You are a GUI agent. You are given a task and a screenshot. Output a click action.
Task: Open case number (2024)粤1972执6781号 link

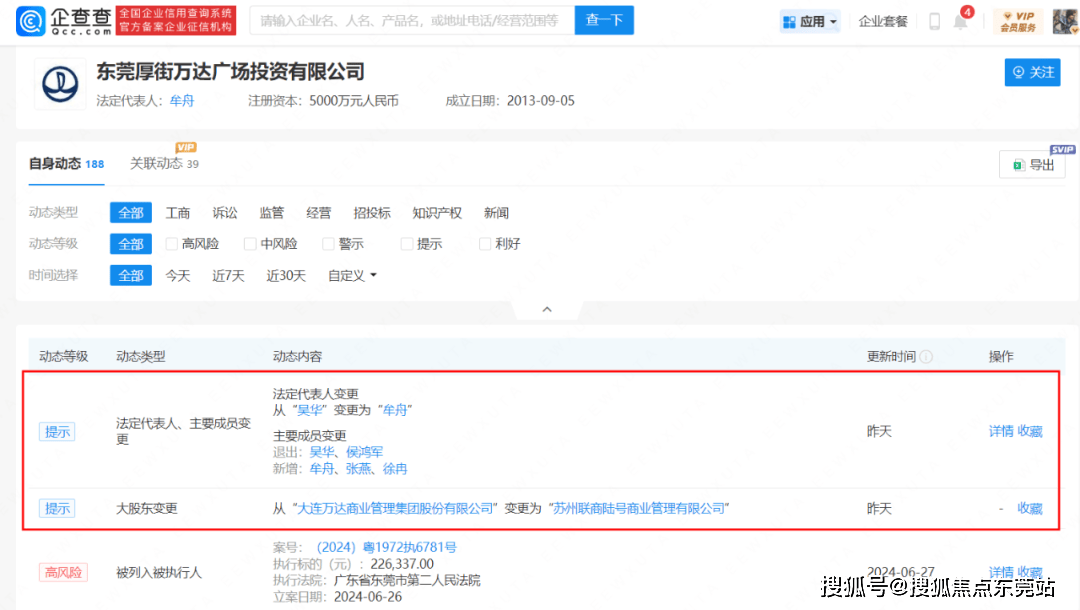(x=386, y=547)
